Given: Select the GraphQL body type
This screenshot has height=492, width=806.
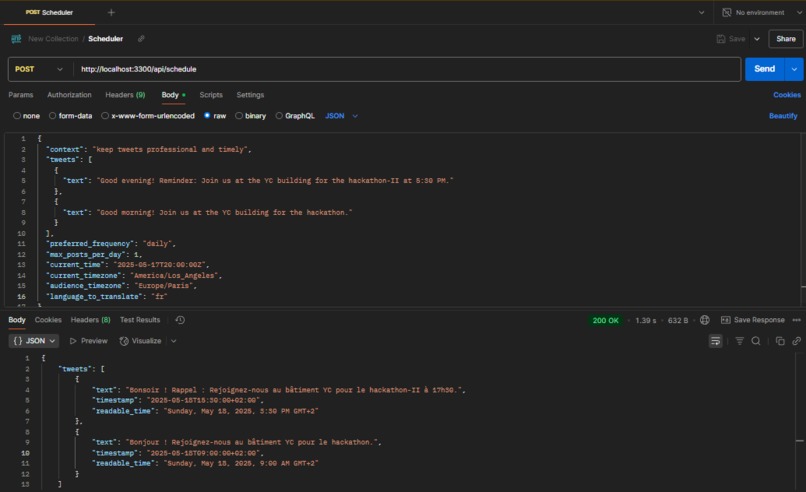Looking at the screenshot, I should [x=279, y=116].
